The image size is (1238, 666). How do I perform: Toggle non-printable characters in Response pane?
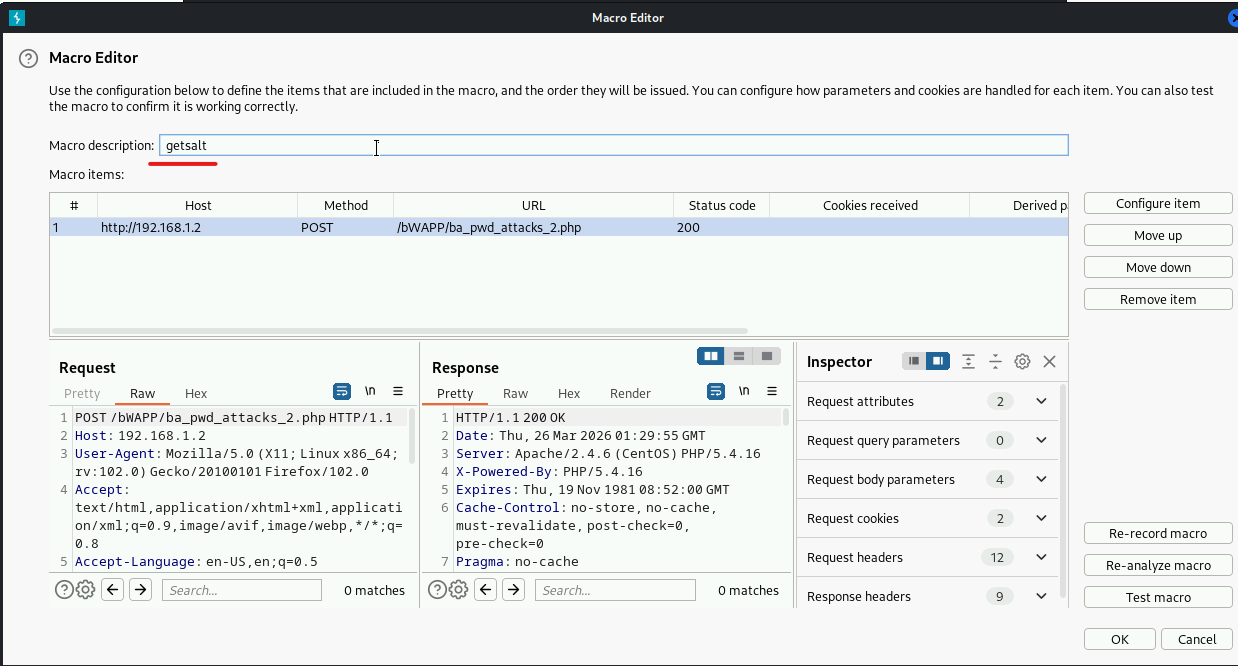(744, 391)
